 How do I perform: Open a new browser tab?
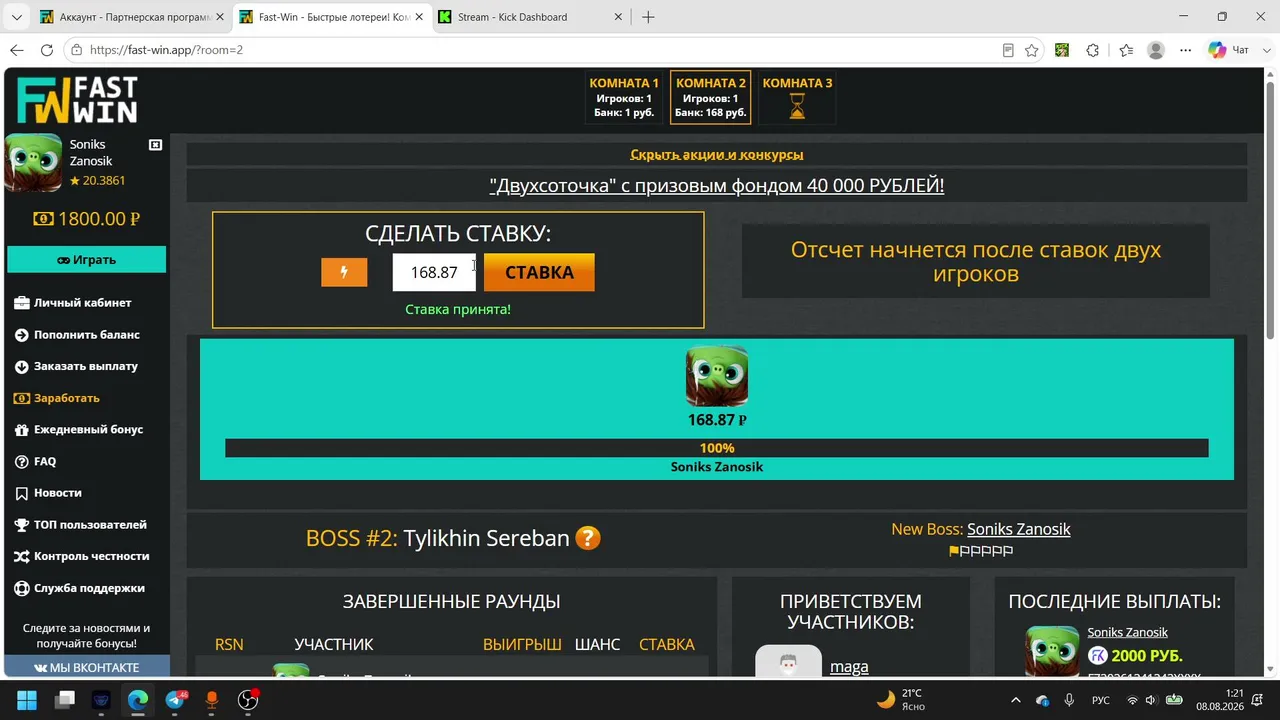point(648,17)
